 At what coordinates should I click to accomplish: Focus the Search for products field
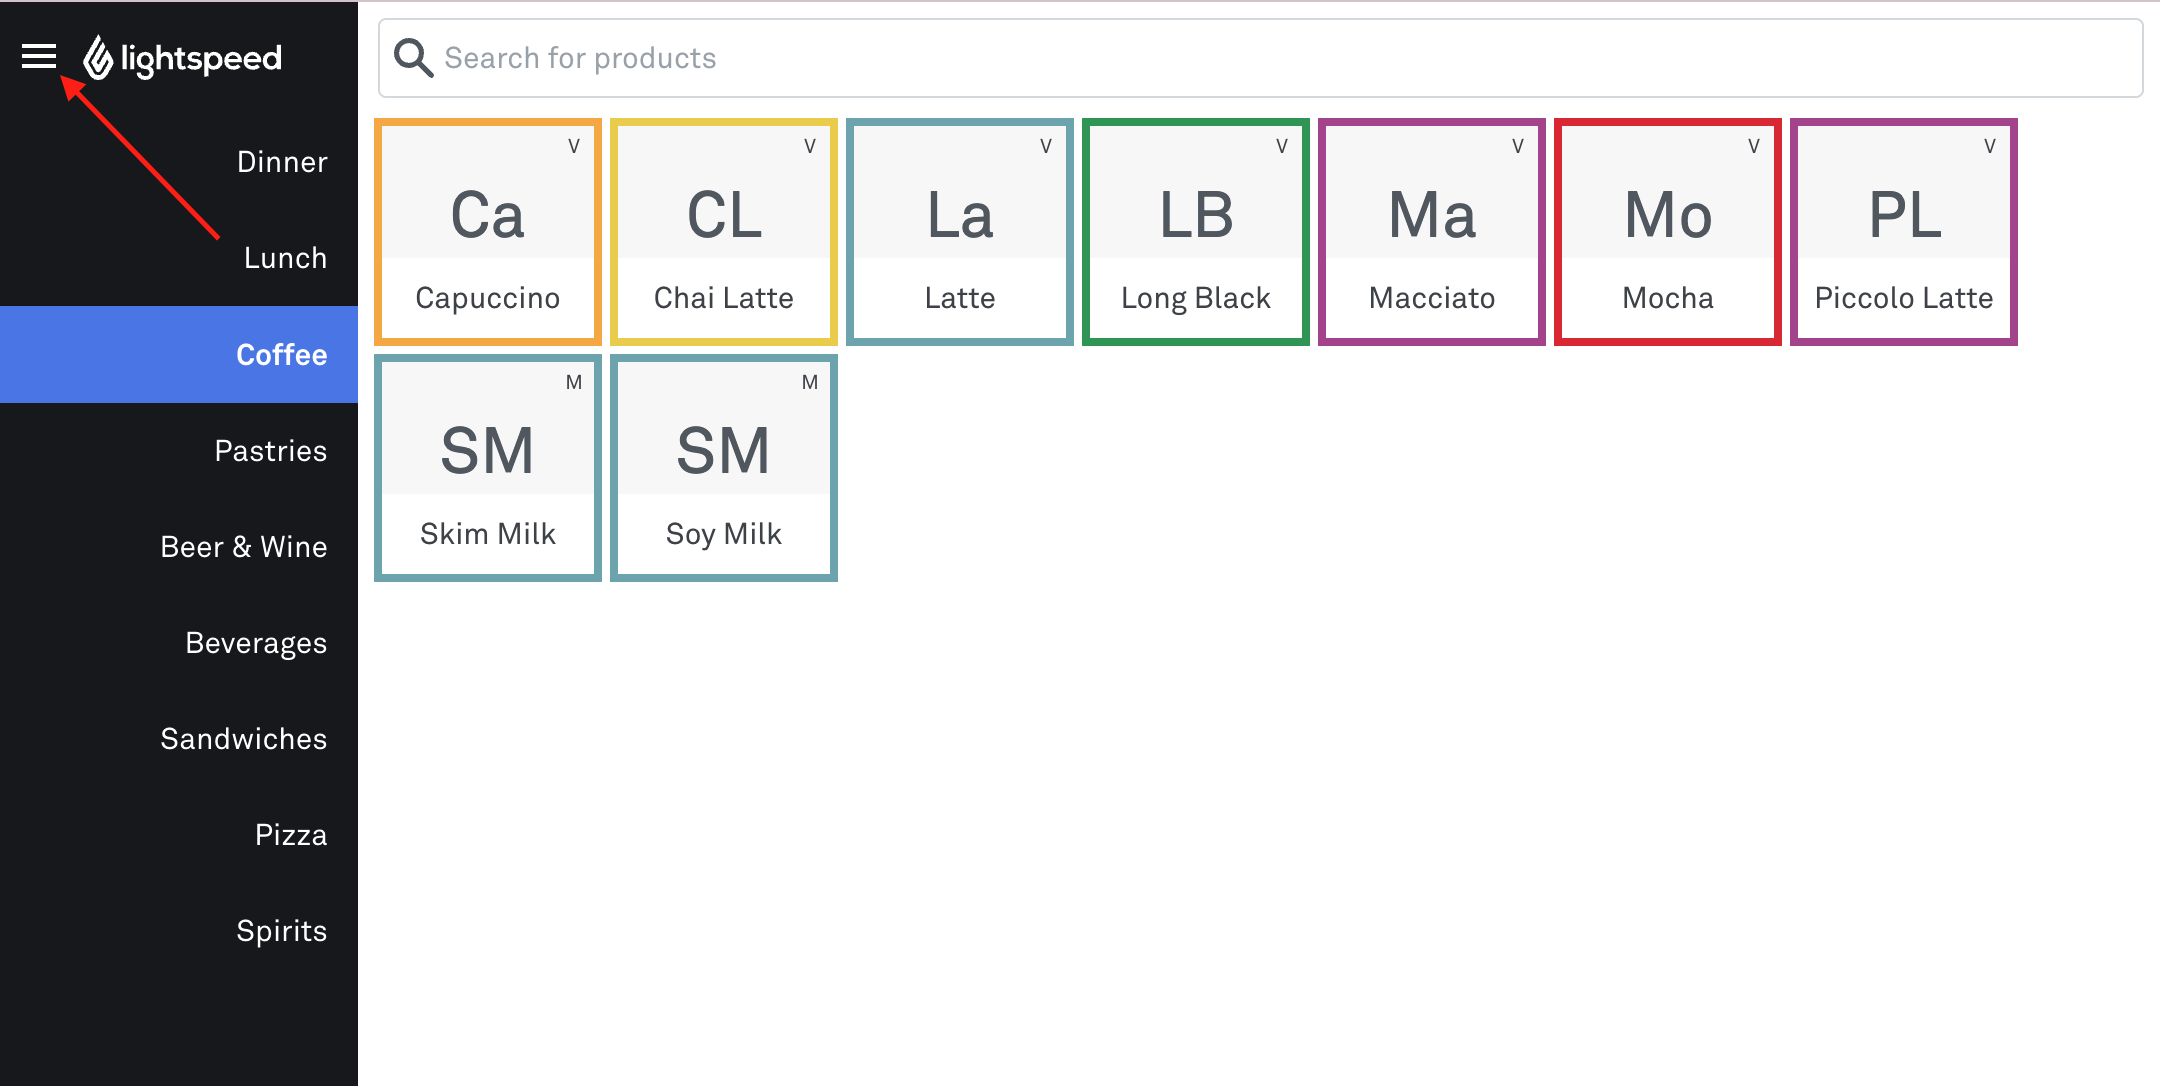[1260, 58]
